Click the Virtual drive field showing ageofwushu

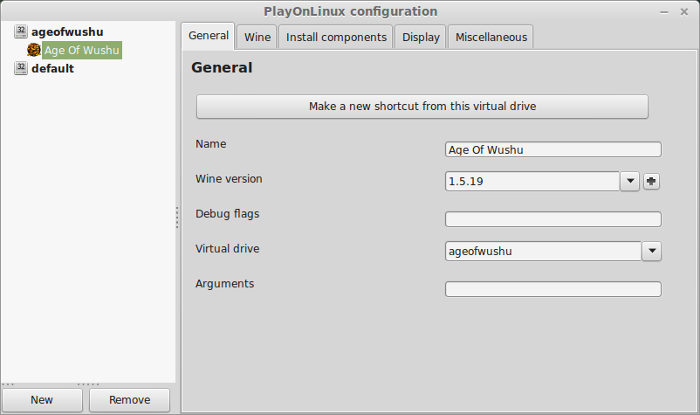click(x=543, y=251)
